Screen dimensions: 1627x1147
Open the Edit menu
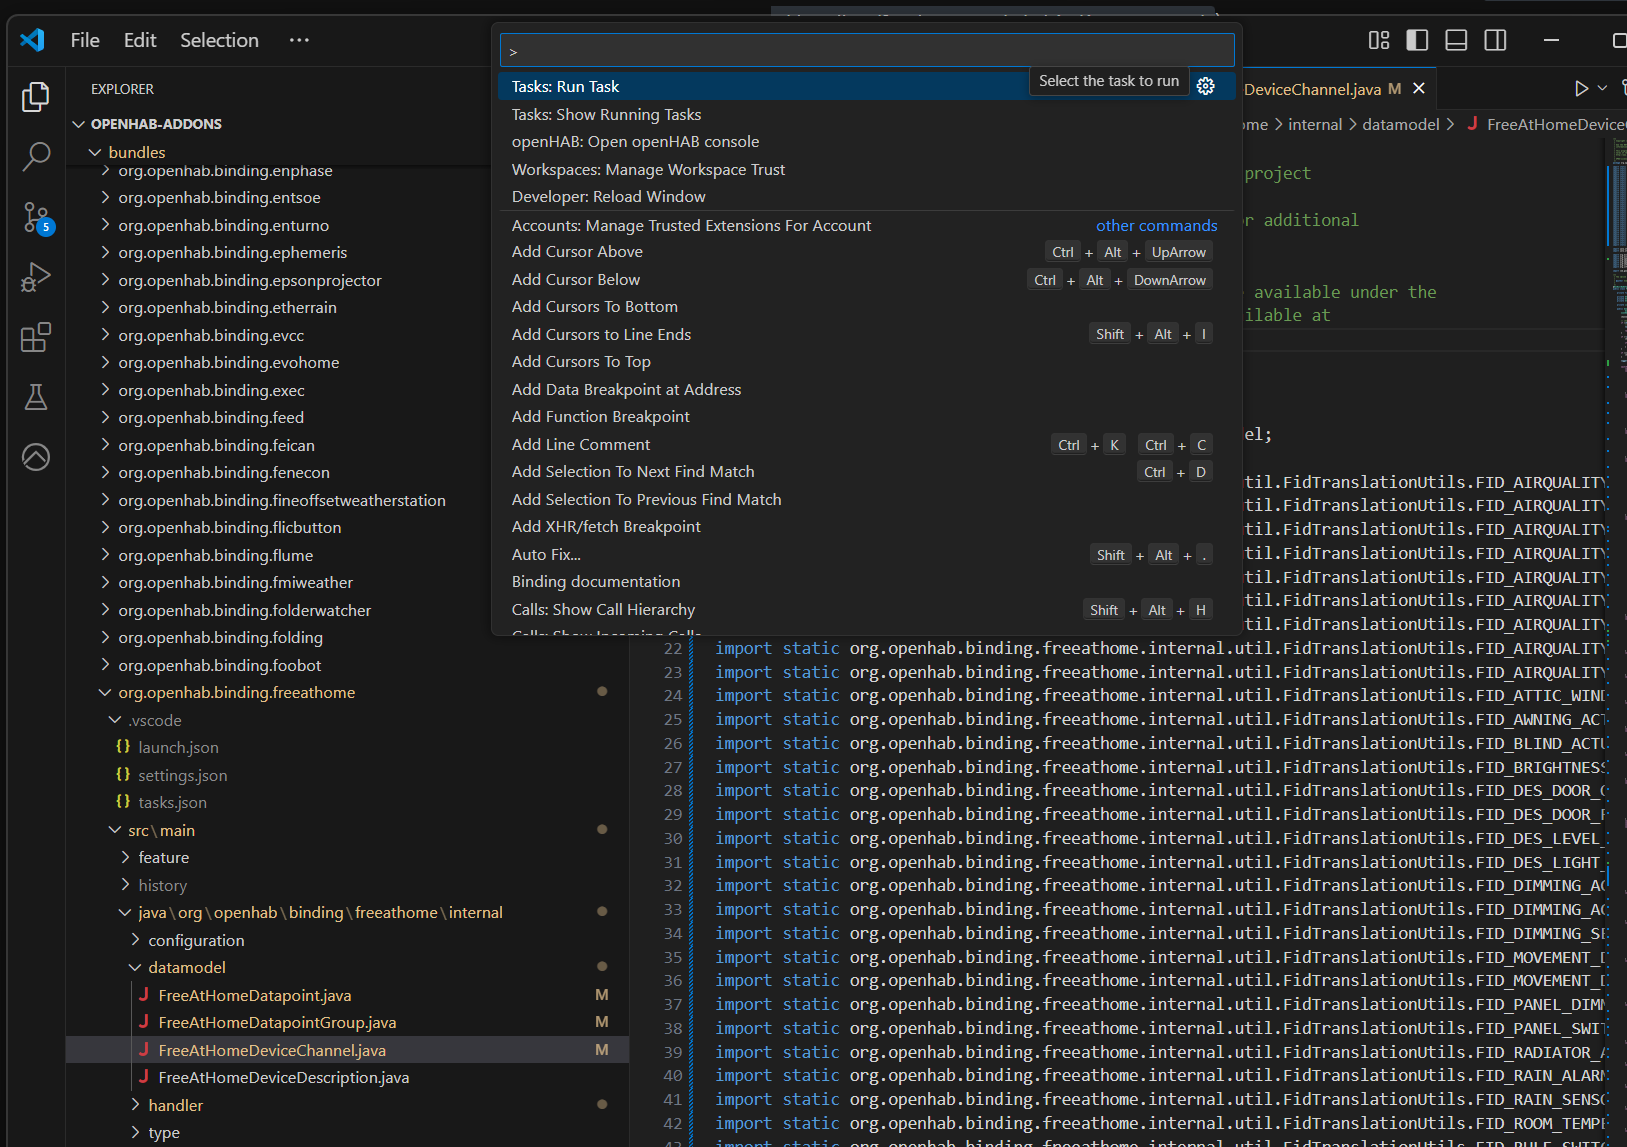[140, 40]
